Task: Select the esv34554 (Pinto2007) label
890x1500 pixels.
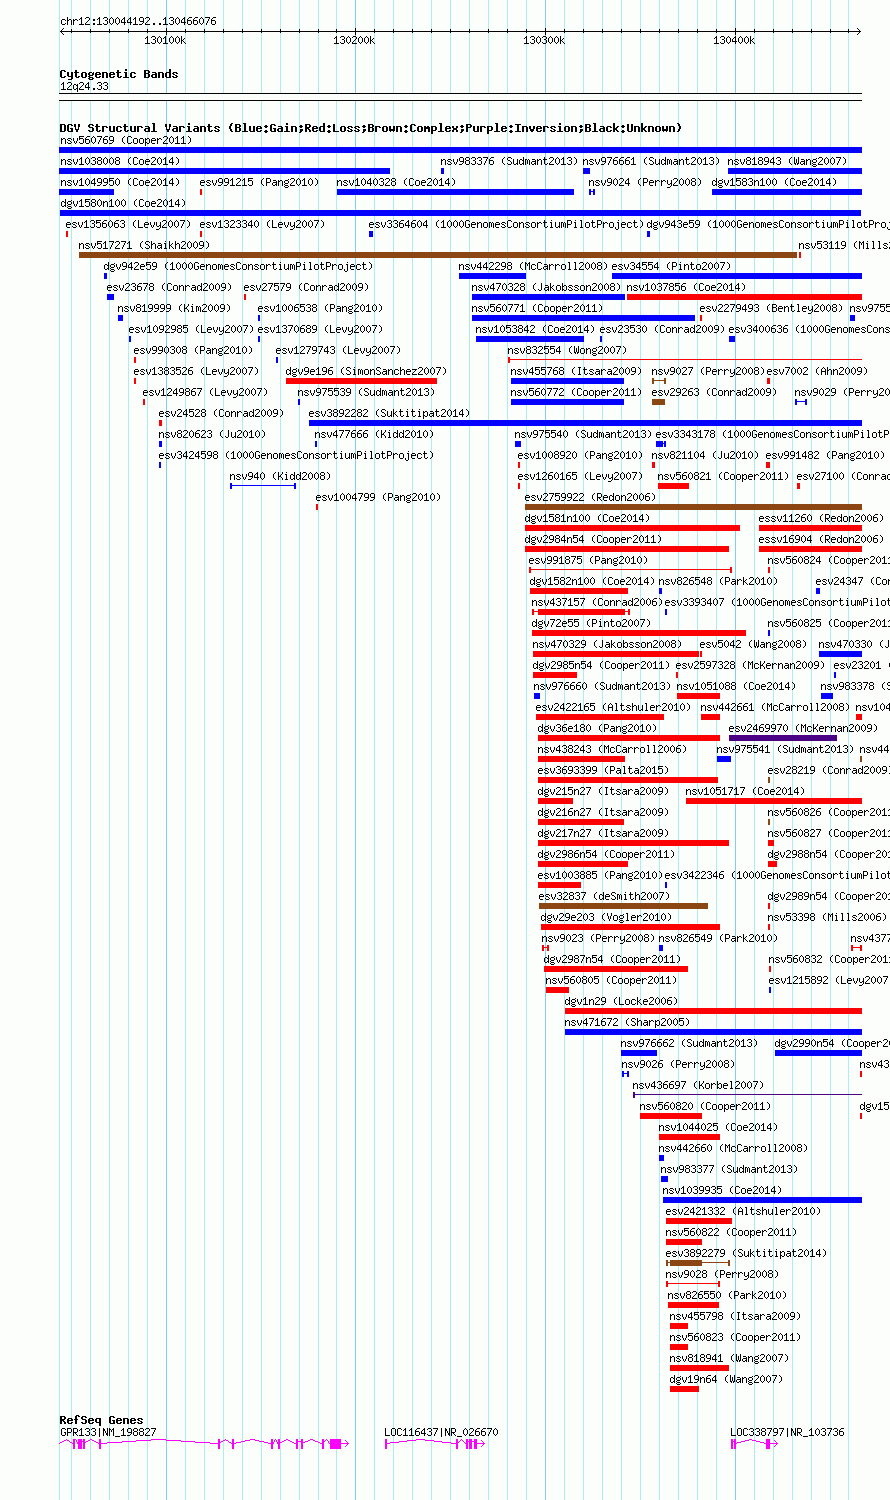Action: [672, 266]
